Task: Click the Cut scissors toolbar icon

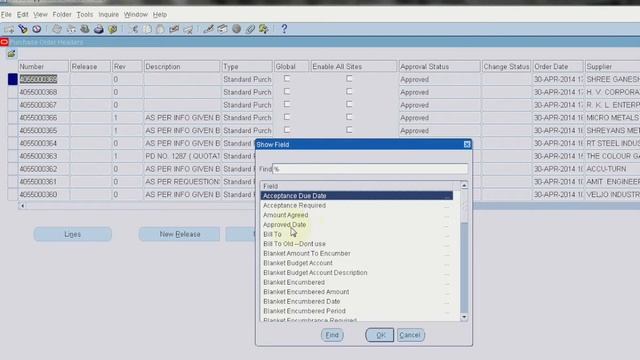Action: pos(134,29)
